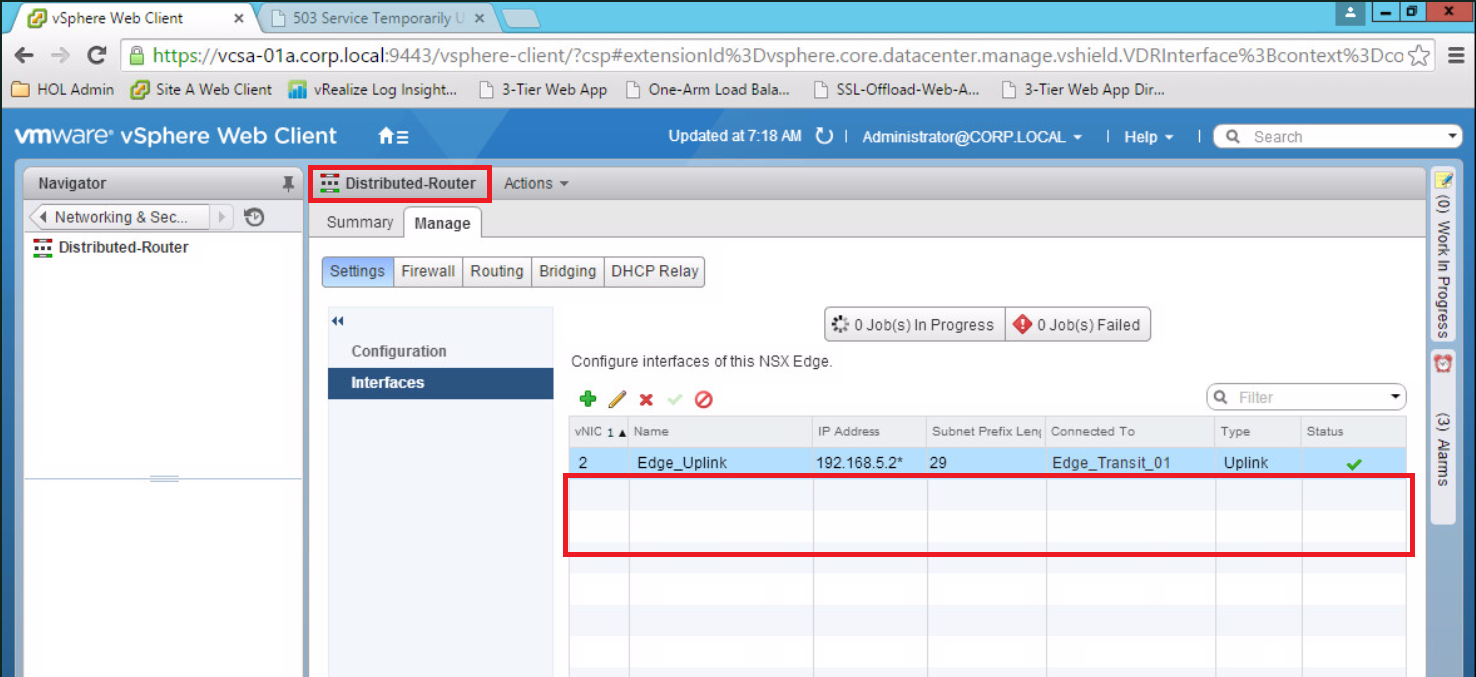Click the browser address bar URL
1476x677 pixels.
[x=778, y=56]
